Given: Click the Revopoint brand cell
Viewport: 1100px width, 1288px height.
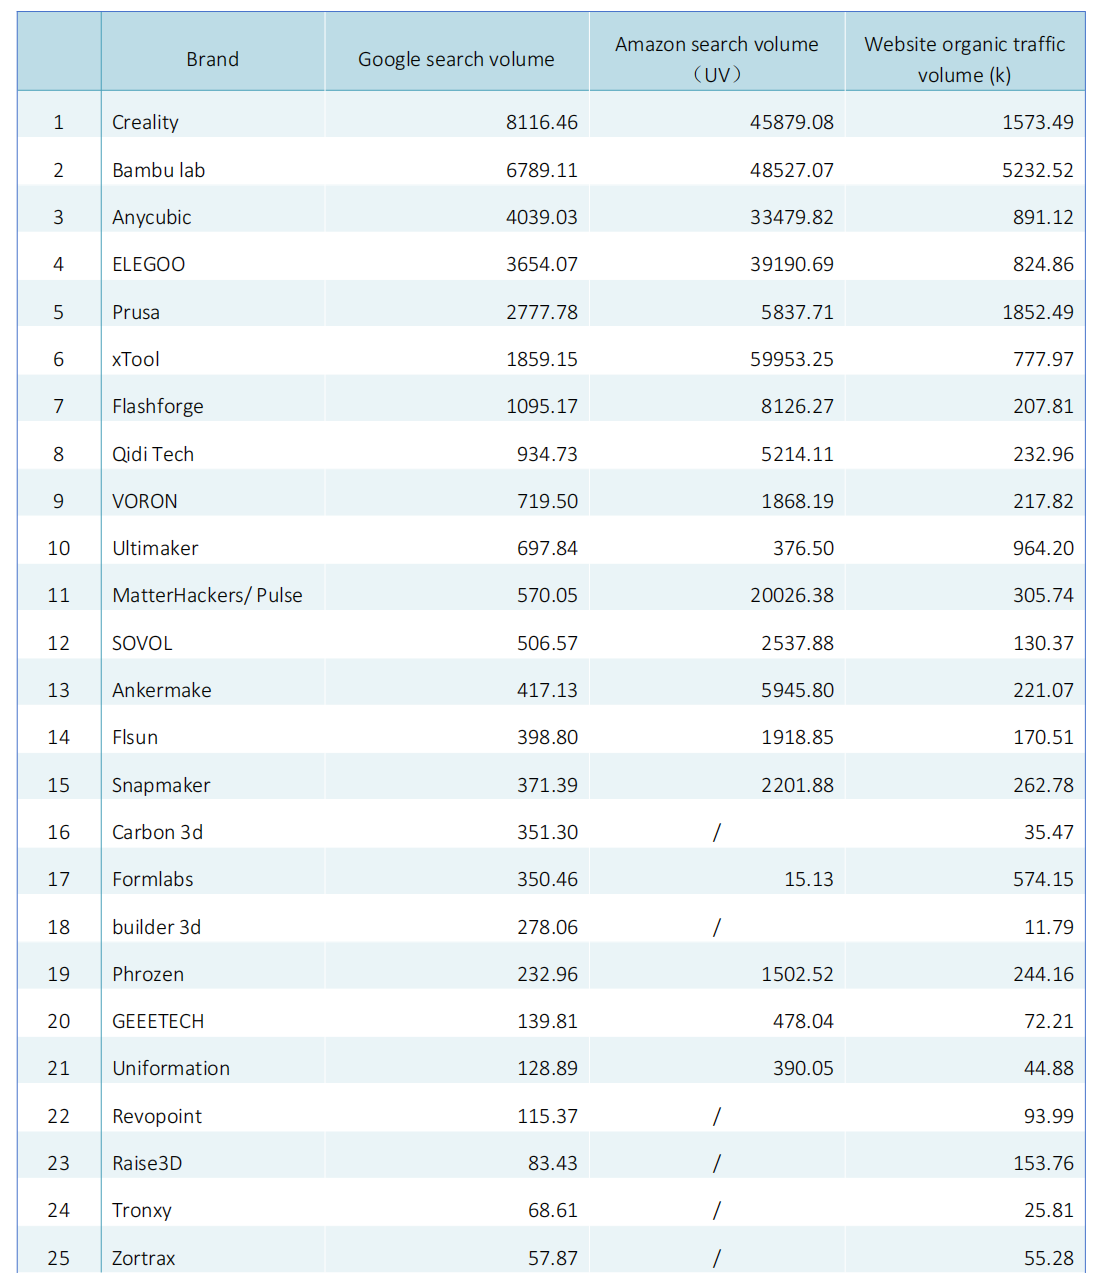Looking at the screenshot, I should point(157,1116).
